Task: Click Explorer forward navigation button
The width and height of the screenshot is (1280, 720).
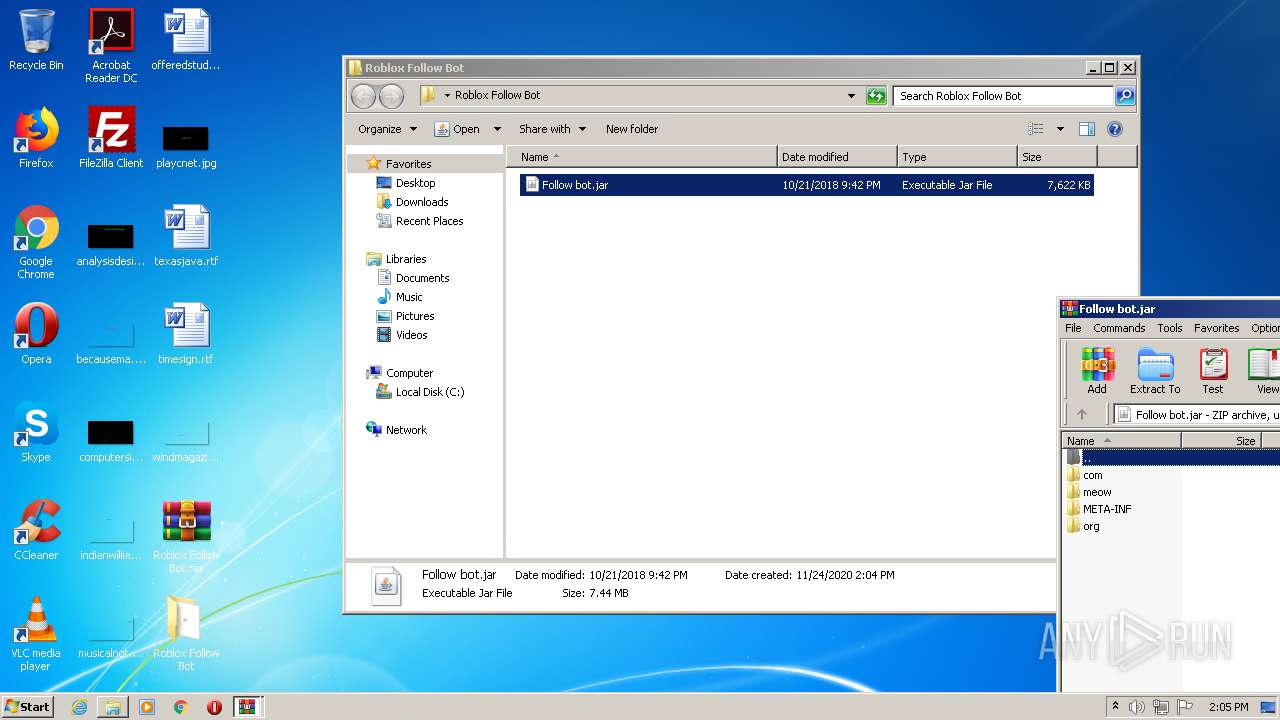Action: [x=391, y=96]
